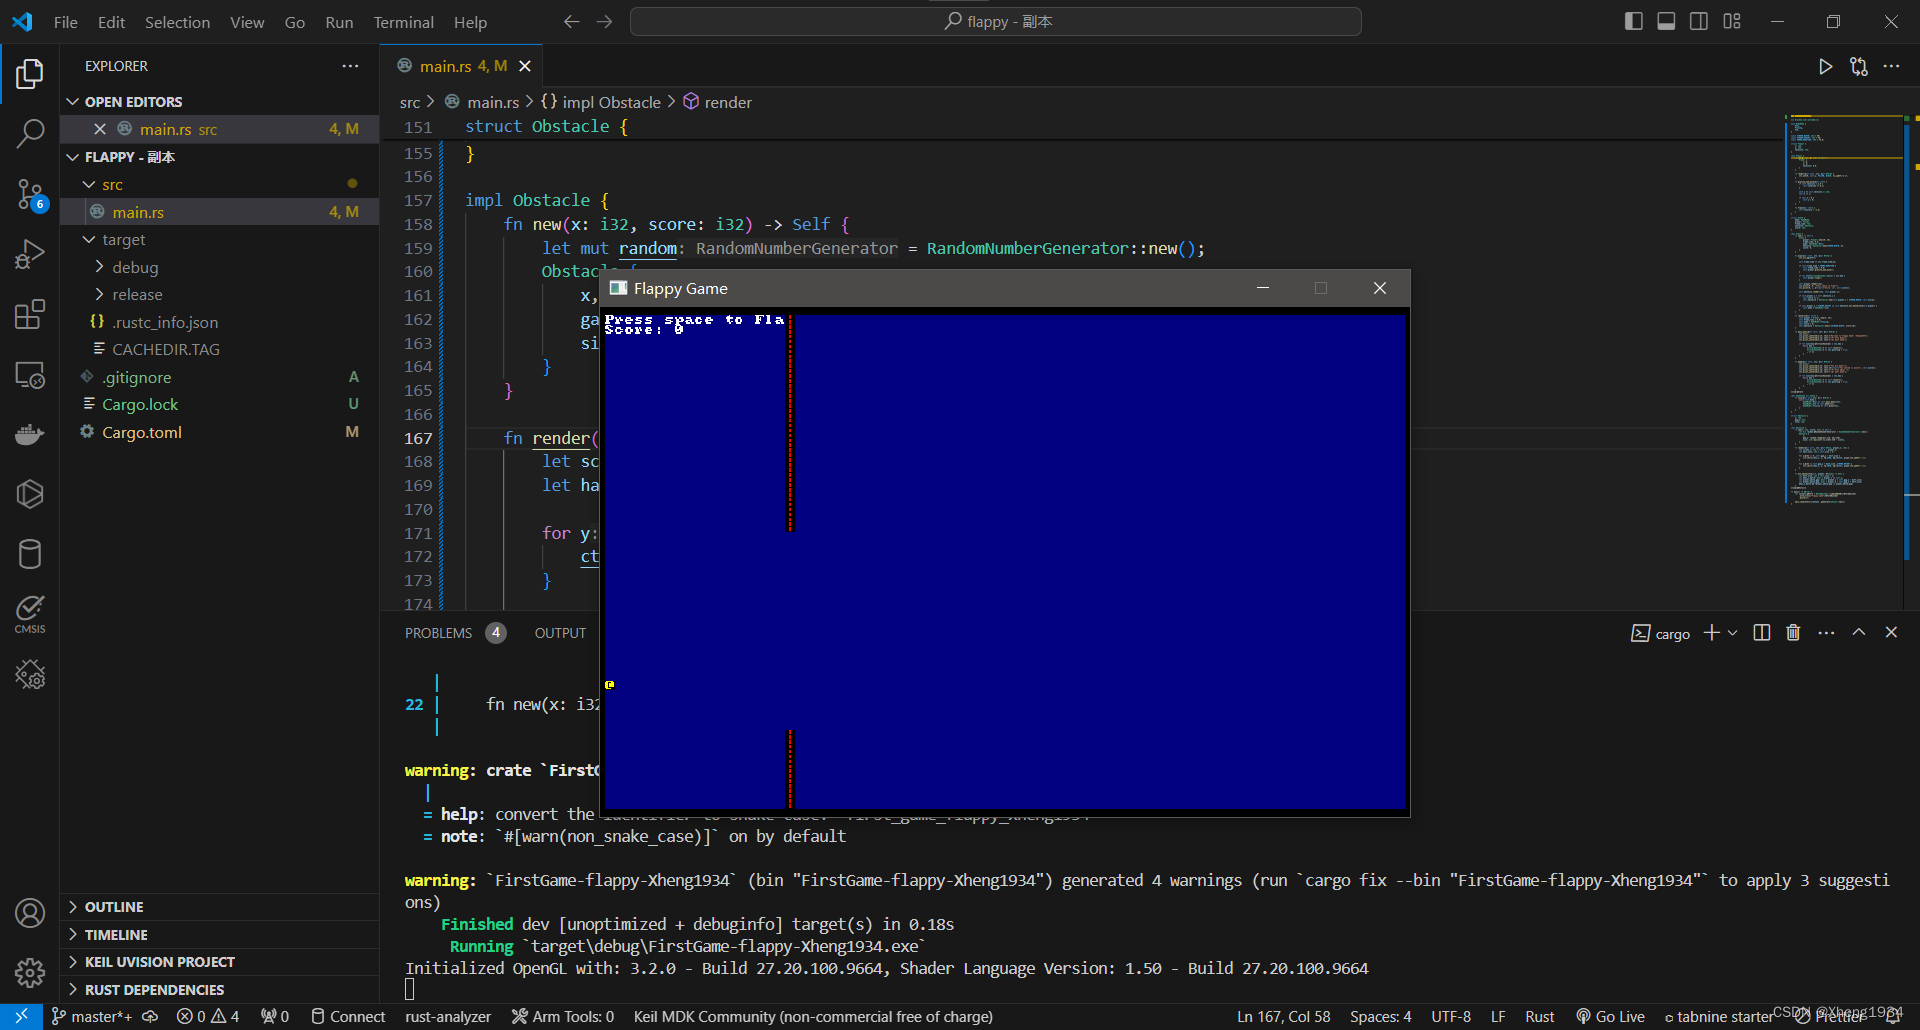Customize layout icon in title bar

tap(1732, 21)
